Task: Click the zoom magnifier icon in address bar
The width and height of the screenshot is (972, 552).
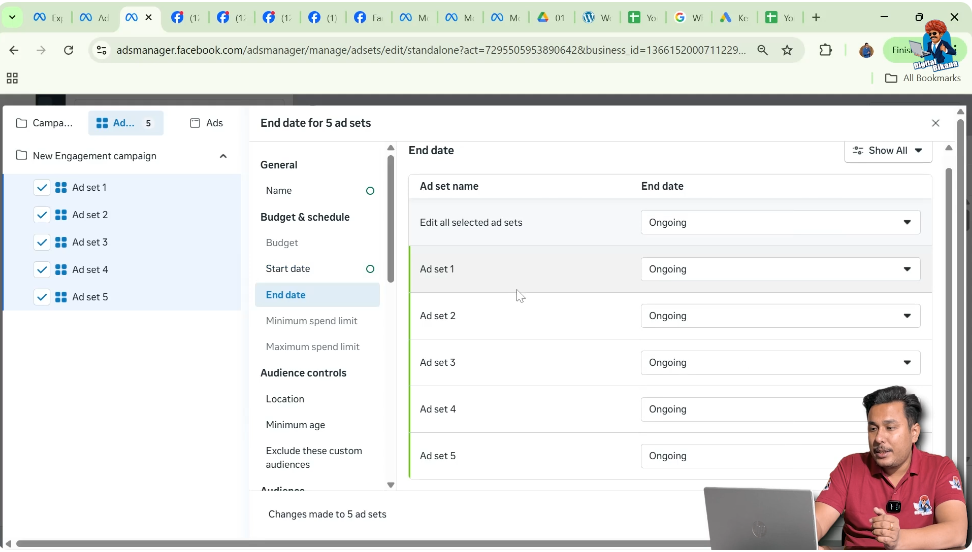Action: 762,50
